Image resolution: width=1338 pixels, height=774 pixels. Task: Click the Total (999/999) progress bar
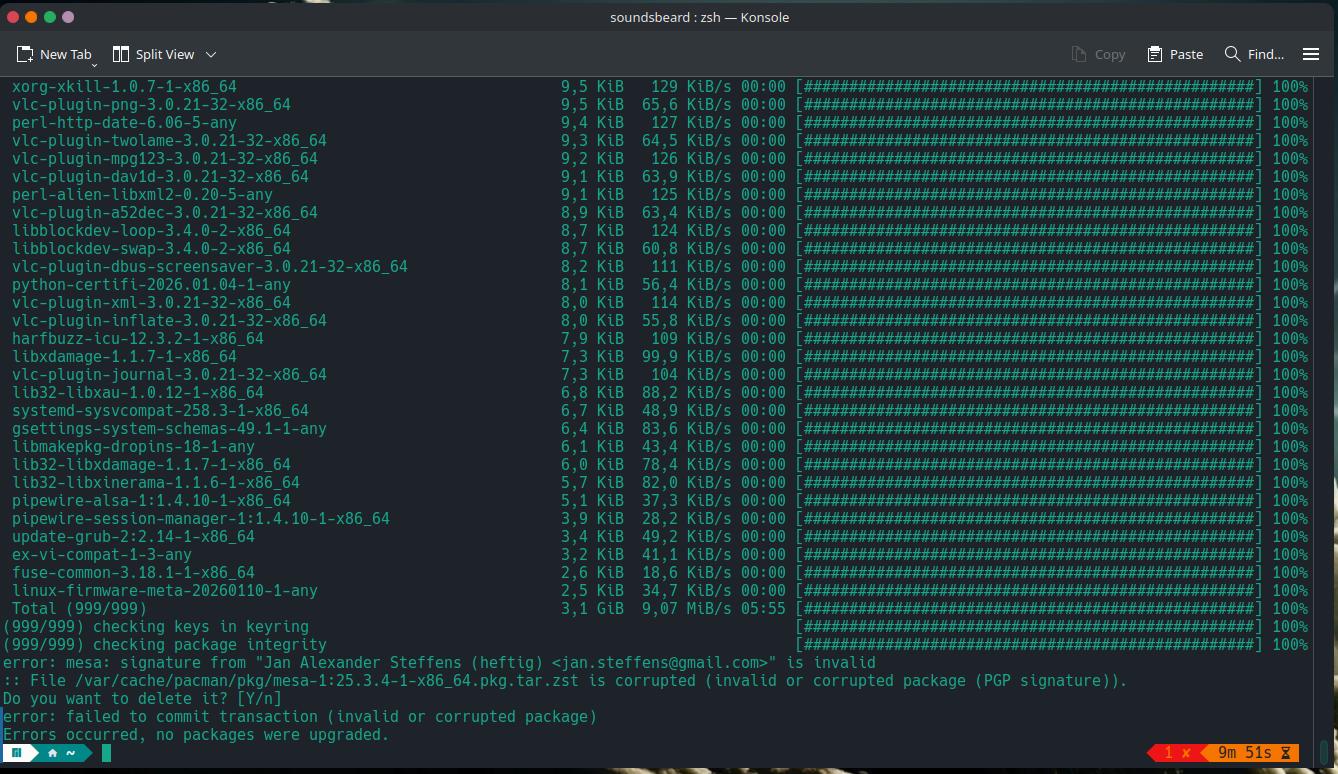tap(1028, 609)
